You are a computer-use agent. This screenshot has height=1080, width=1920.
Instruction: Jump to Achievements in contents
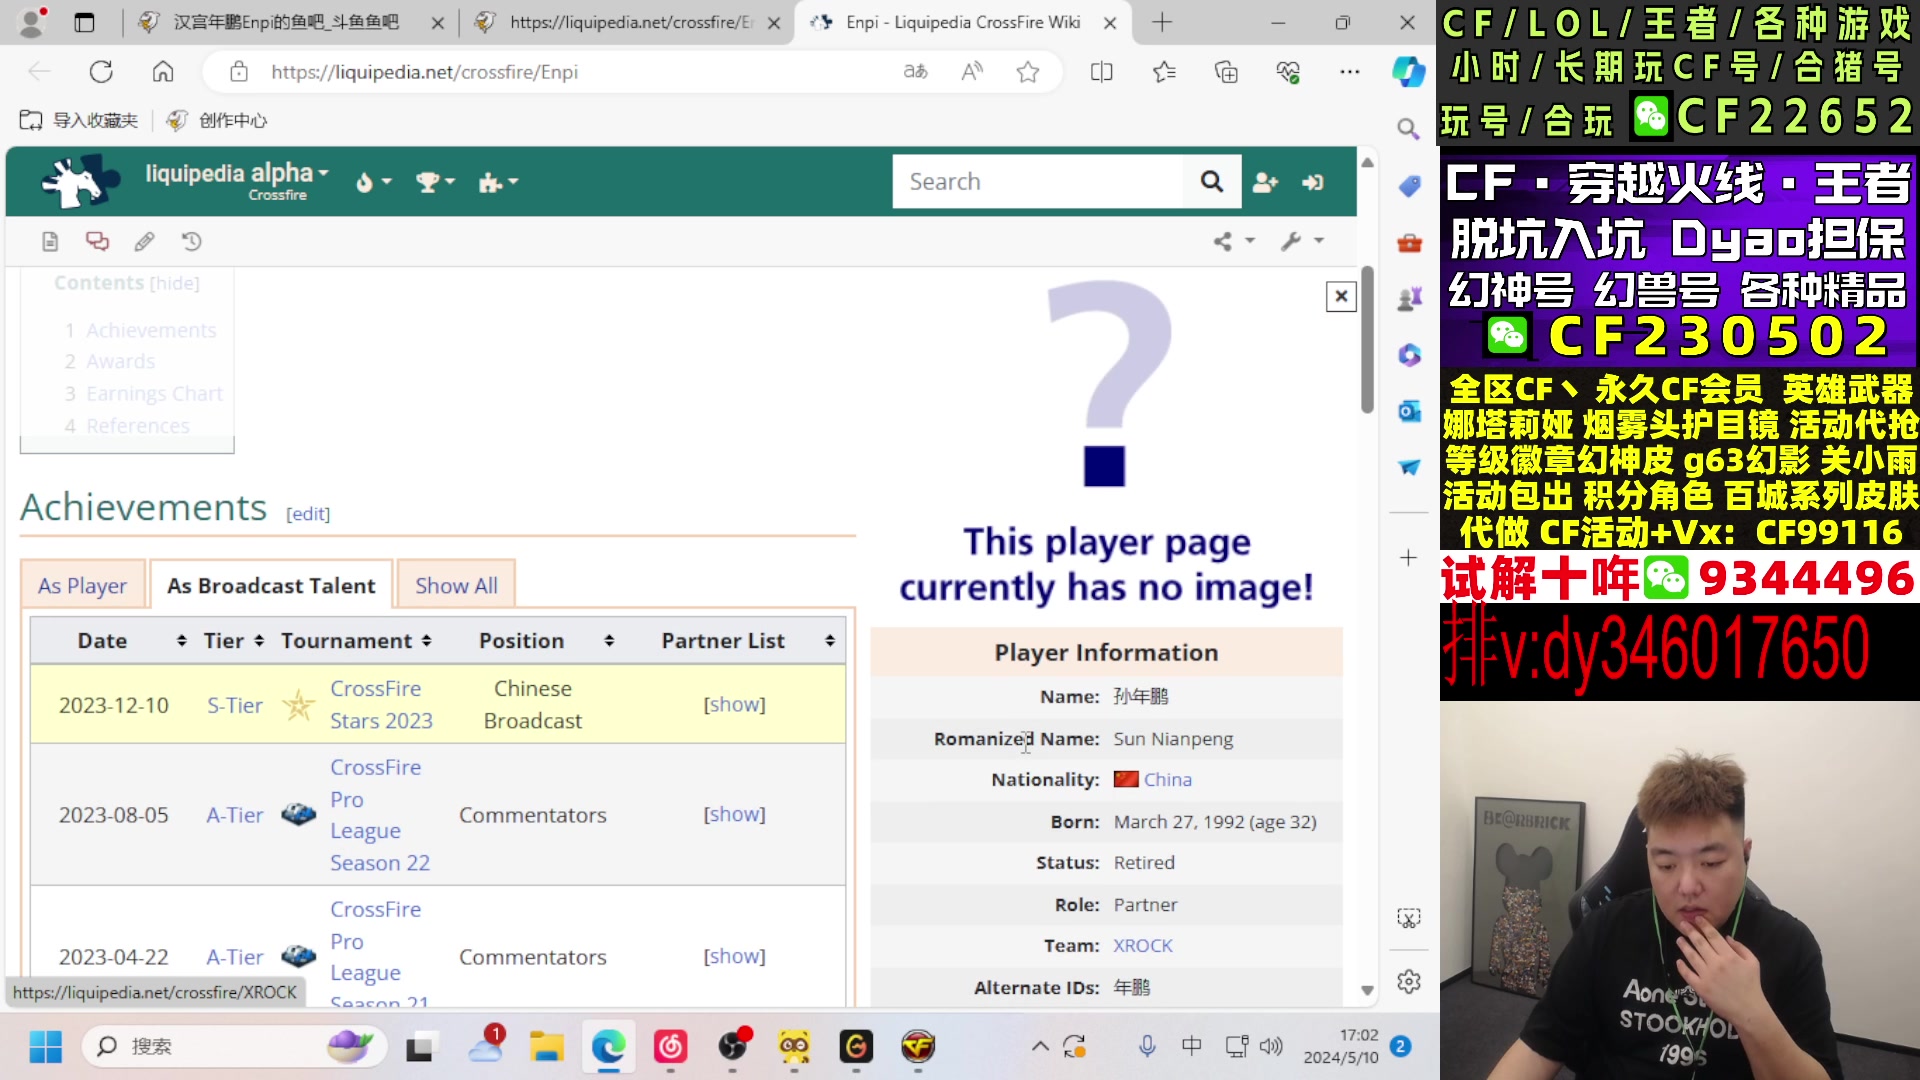point(150,330)
